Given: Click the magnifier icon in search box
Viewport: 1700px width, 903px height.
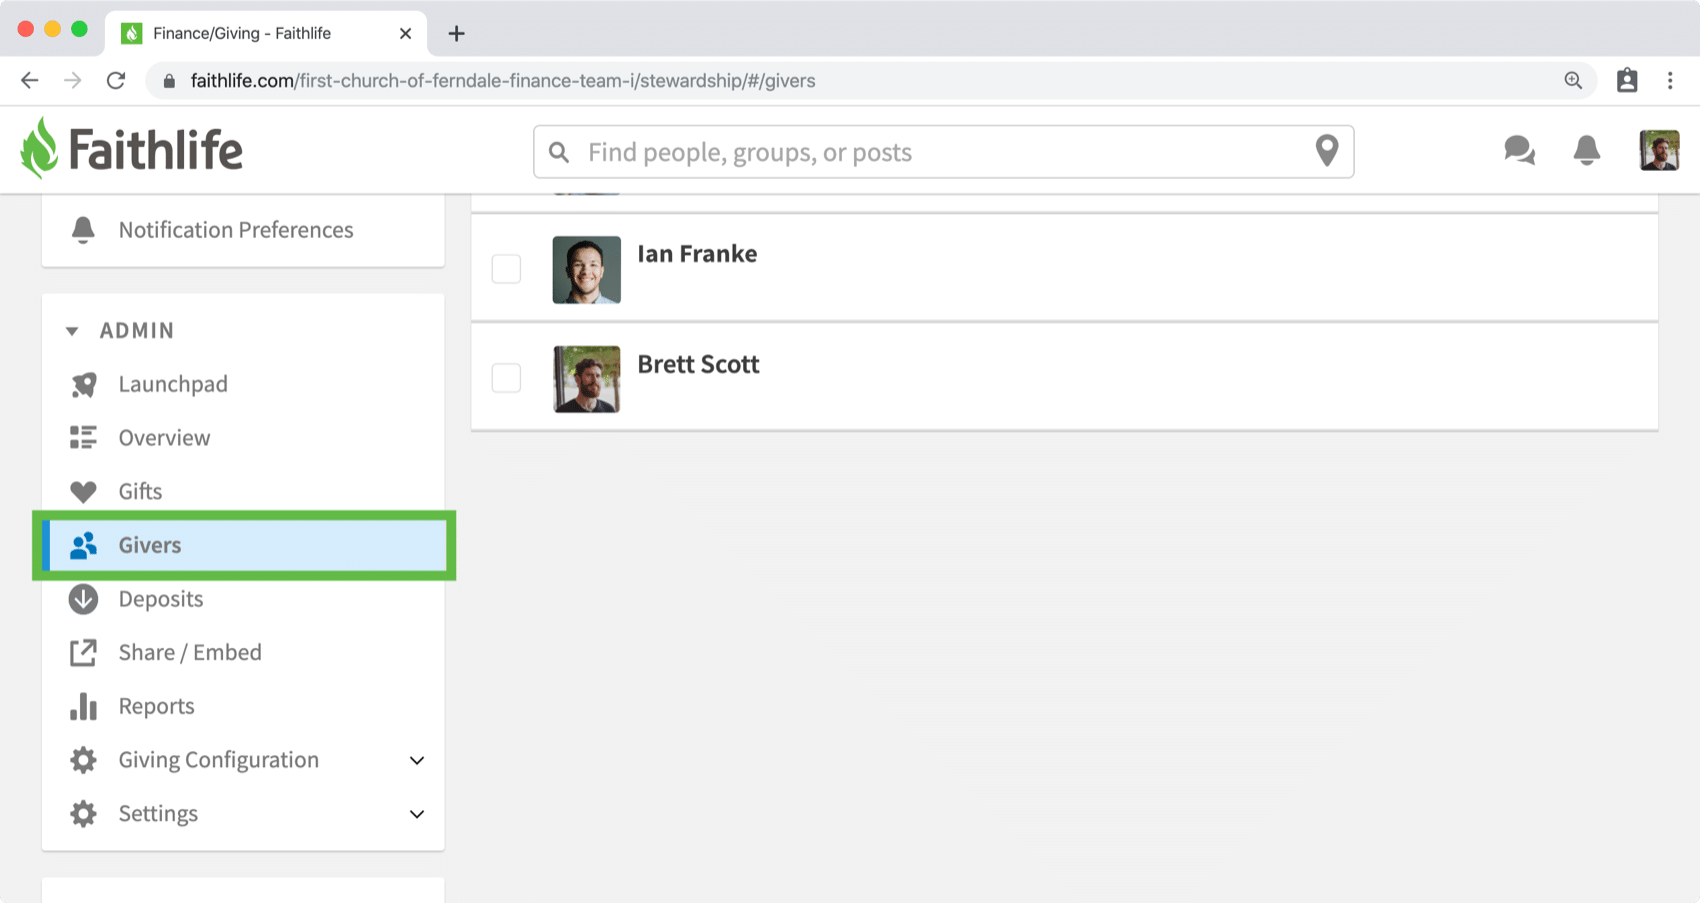Looking at the screenshot, I should [x=559, y=152].
